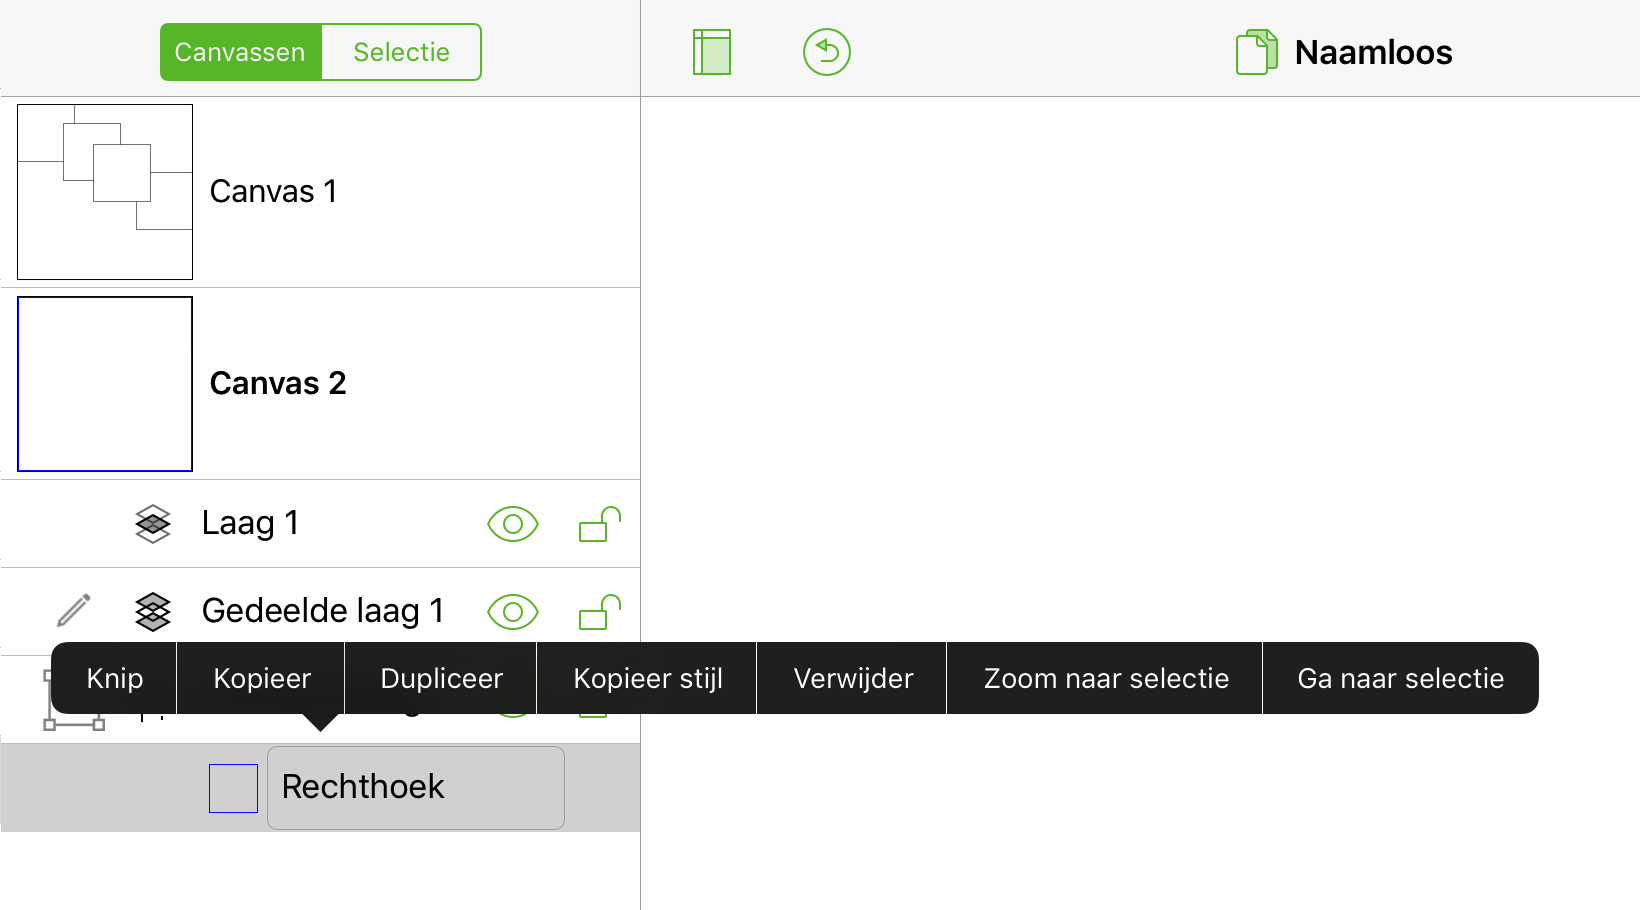Select the Laag 1 layer stack icon
Viewport: 1640px width, 910px height.
tap(152, 523)
